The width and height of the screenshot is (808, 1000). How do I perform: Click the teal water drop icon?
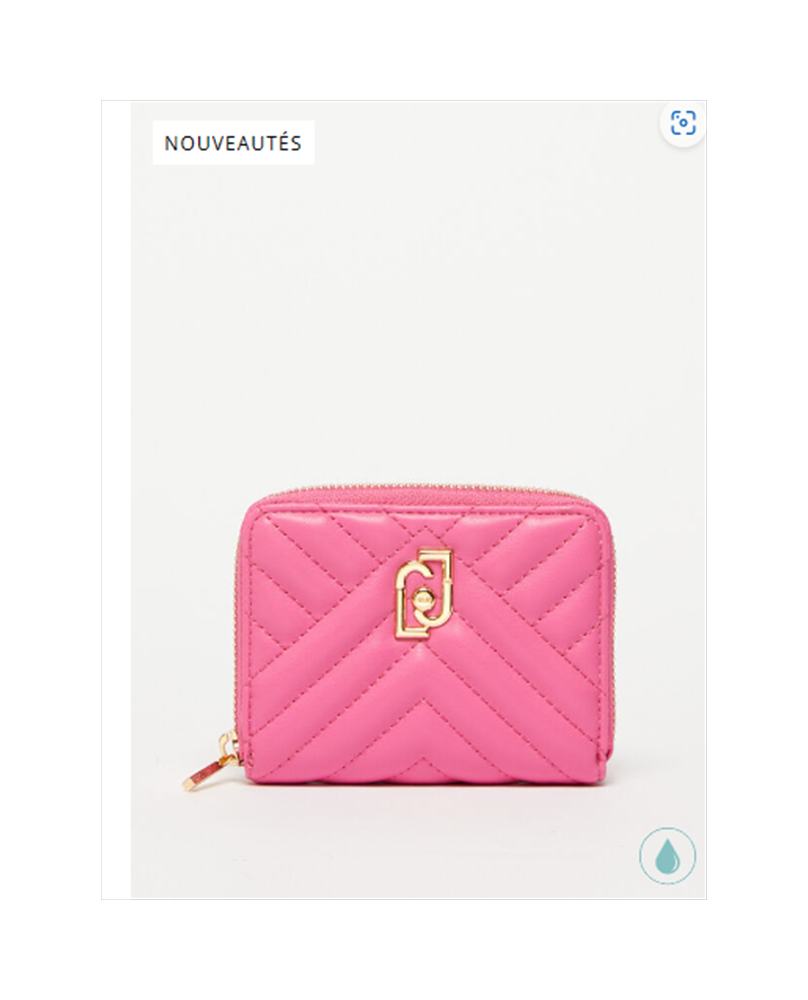click(x=667, y=856)
